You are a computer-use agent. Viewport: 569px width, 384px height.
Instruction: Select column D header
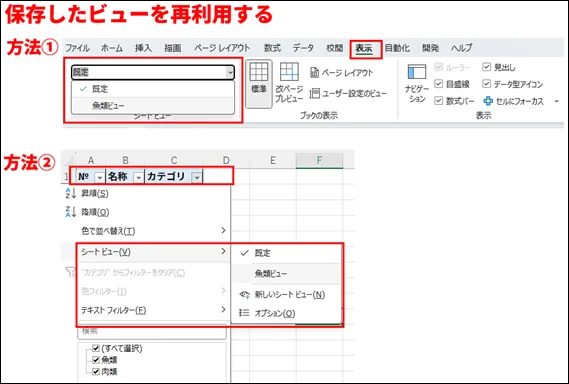pyautogui.click(x=226, y=160)
